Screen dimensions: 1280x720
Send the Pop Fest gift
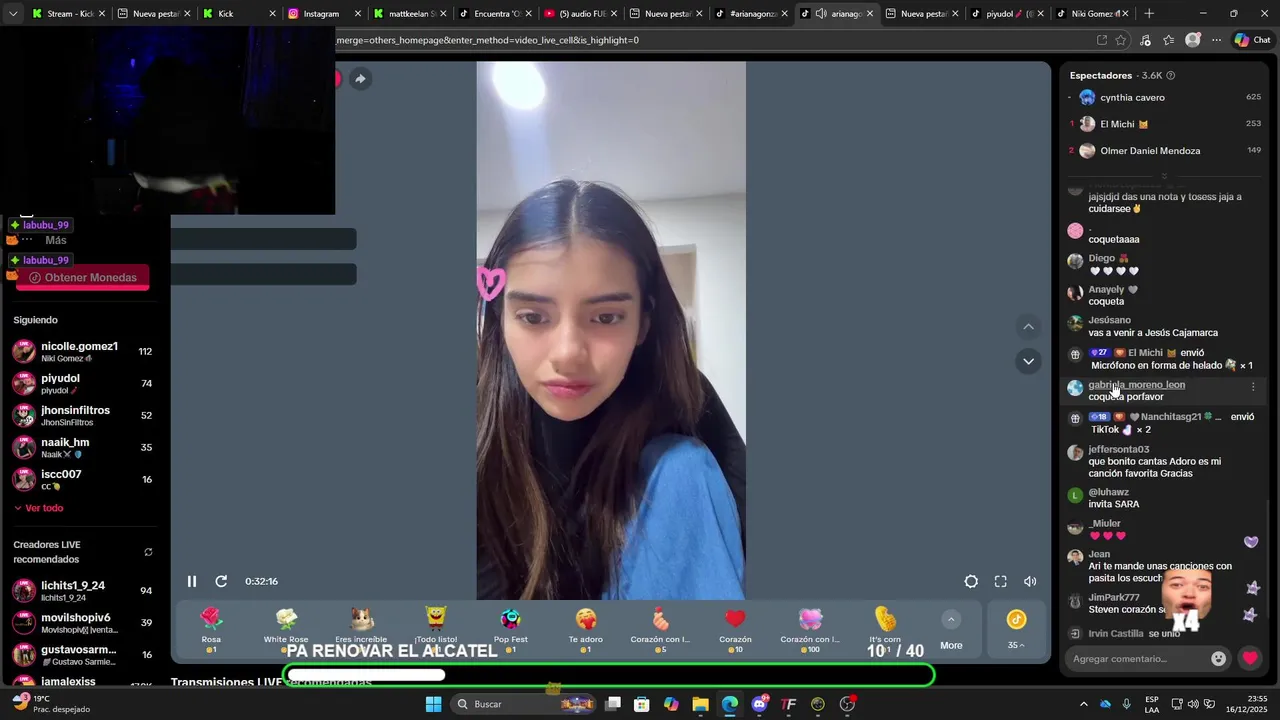tap(511, 630)
